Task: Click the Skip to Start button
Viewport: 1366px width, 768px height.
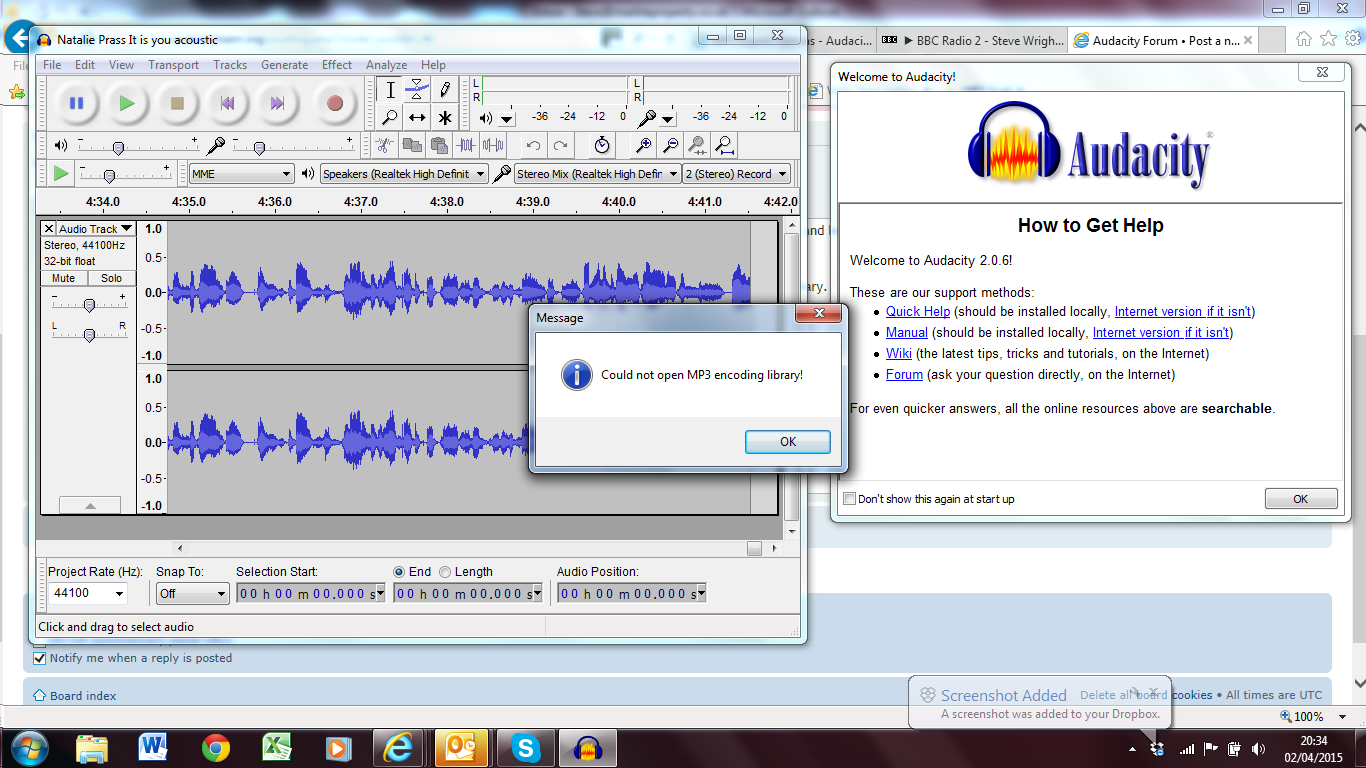Action: click(x=227, y=103)
